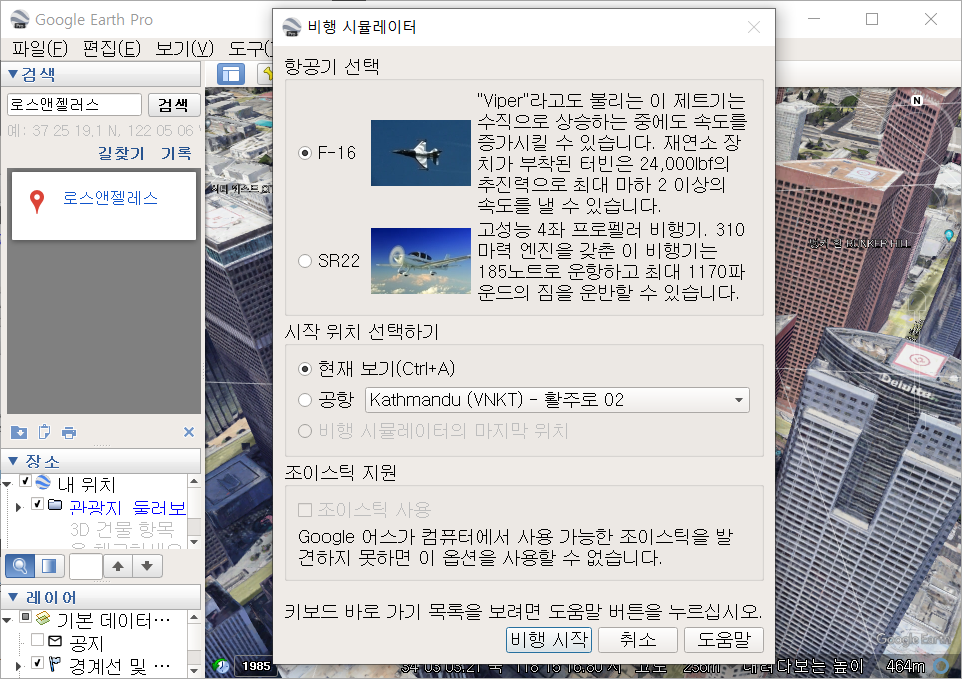Minimize the Google Earth Pro window
The image size is (962, 679).
[814, 19]
